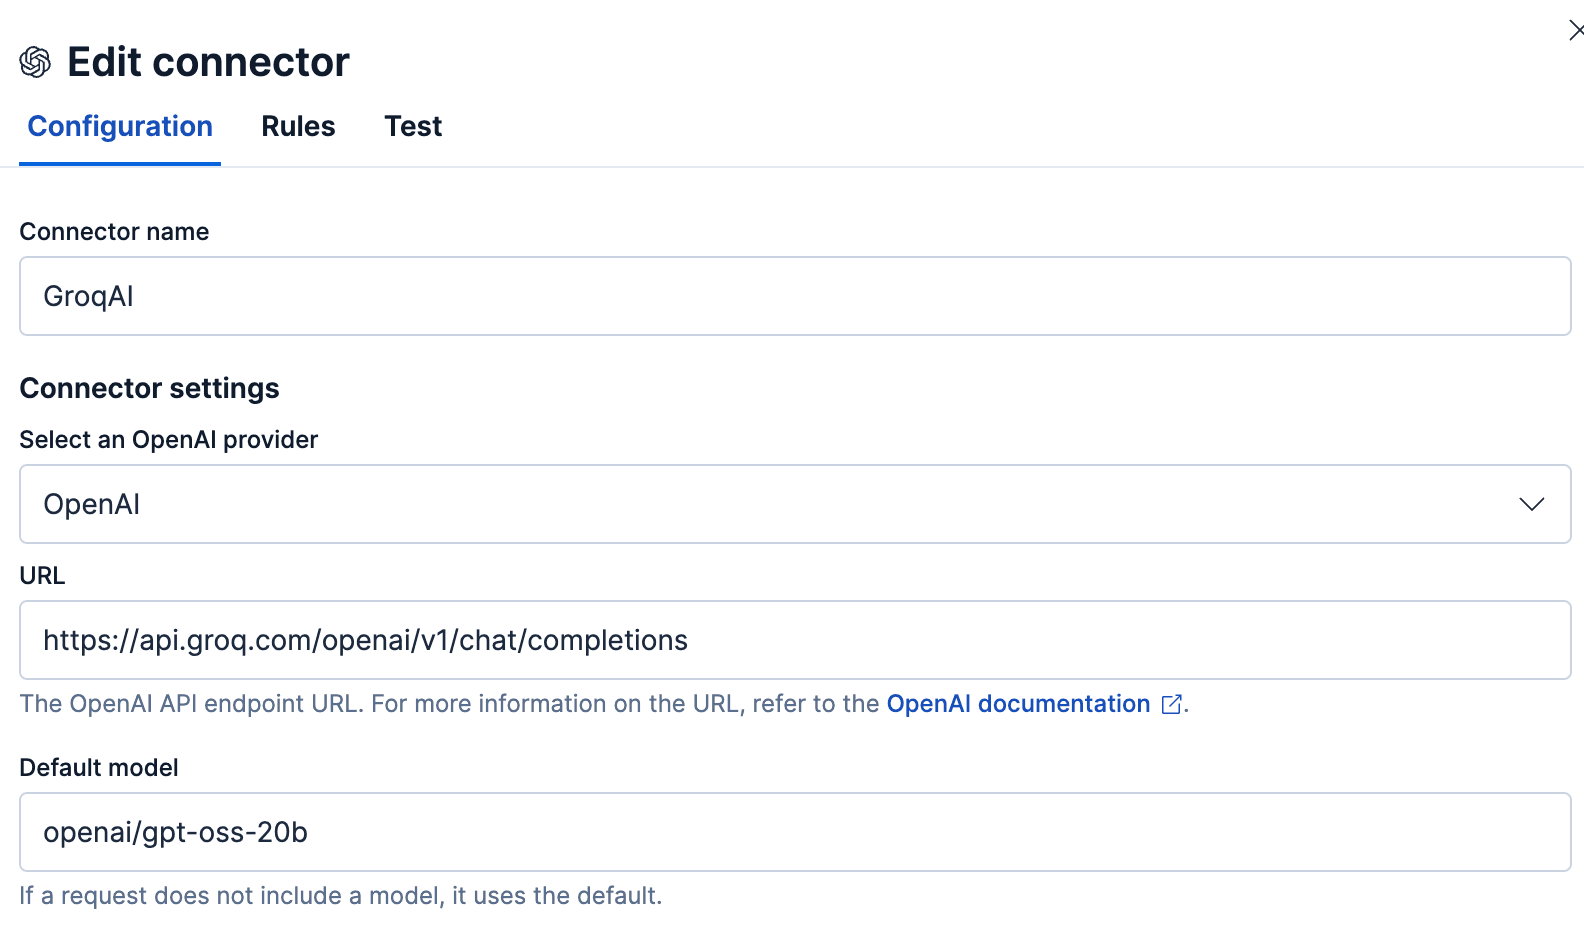Viewport: 1584px width, 928px height.
Task: Click the Default model field showing openai/gpt-oss-20b
Action: tap(795, 832)
